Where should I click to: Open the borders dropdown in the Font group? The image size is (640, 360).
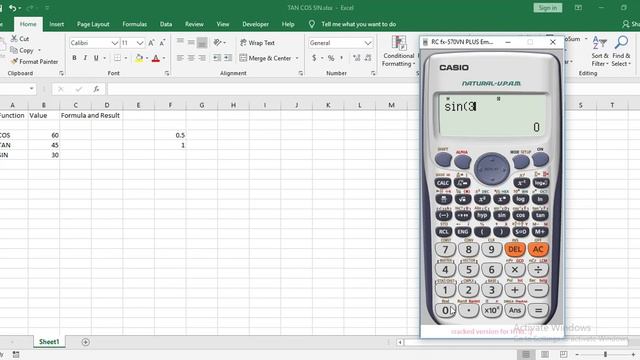tap(125, 58)
